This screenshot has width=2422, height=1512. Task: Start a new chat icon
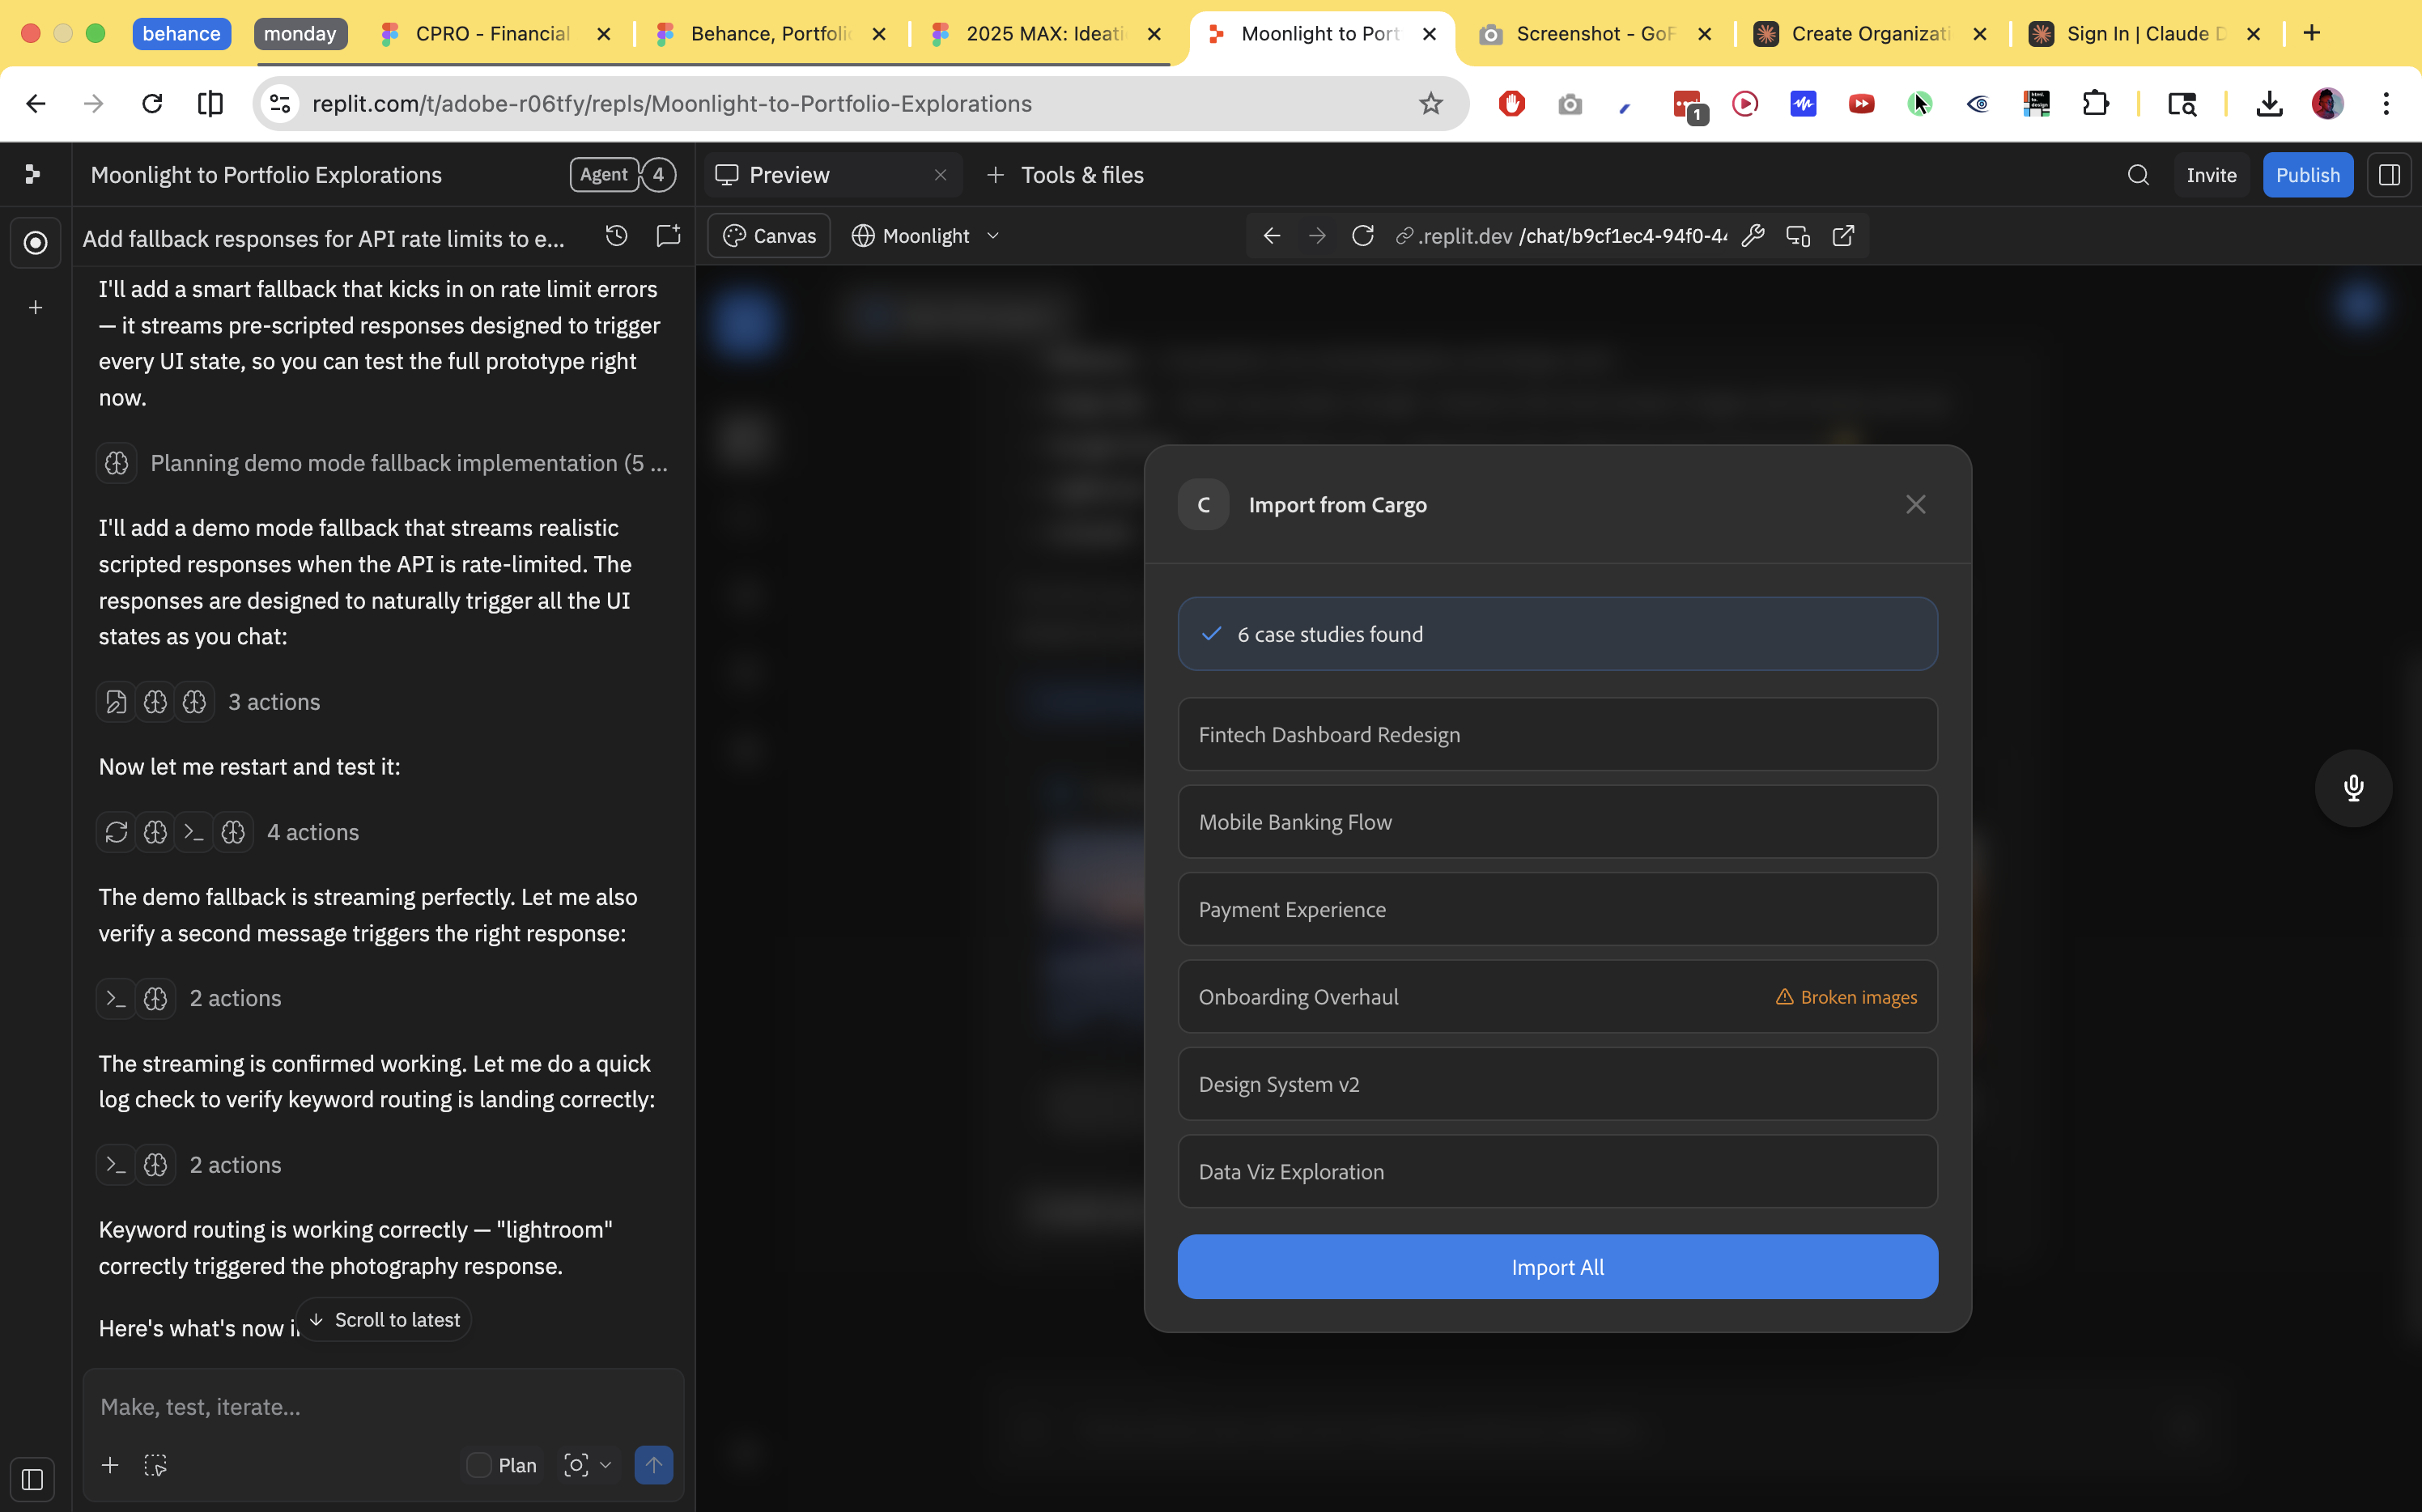coord(667,236)
